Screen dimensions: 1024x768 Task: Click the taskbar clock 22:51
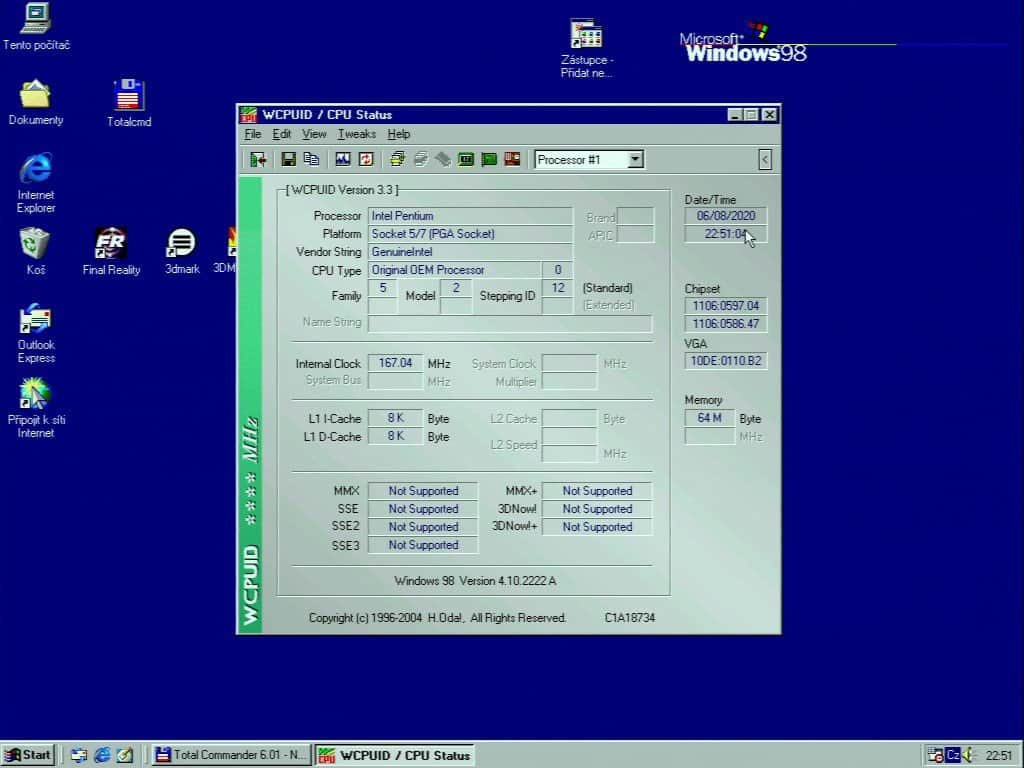coord(999,756)
